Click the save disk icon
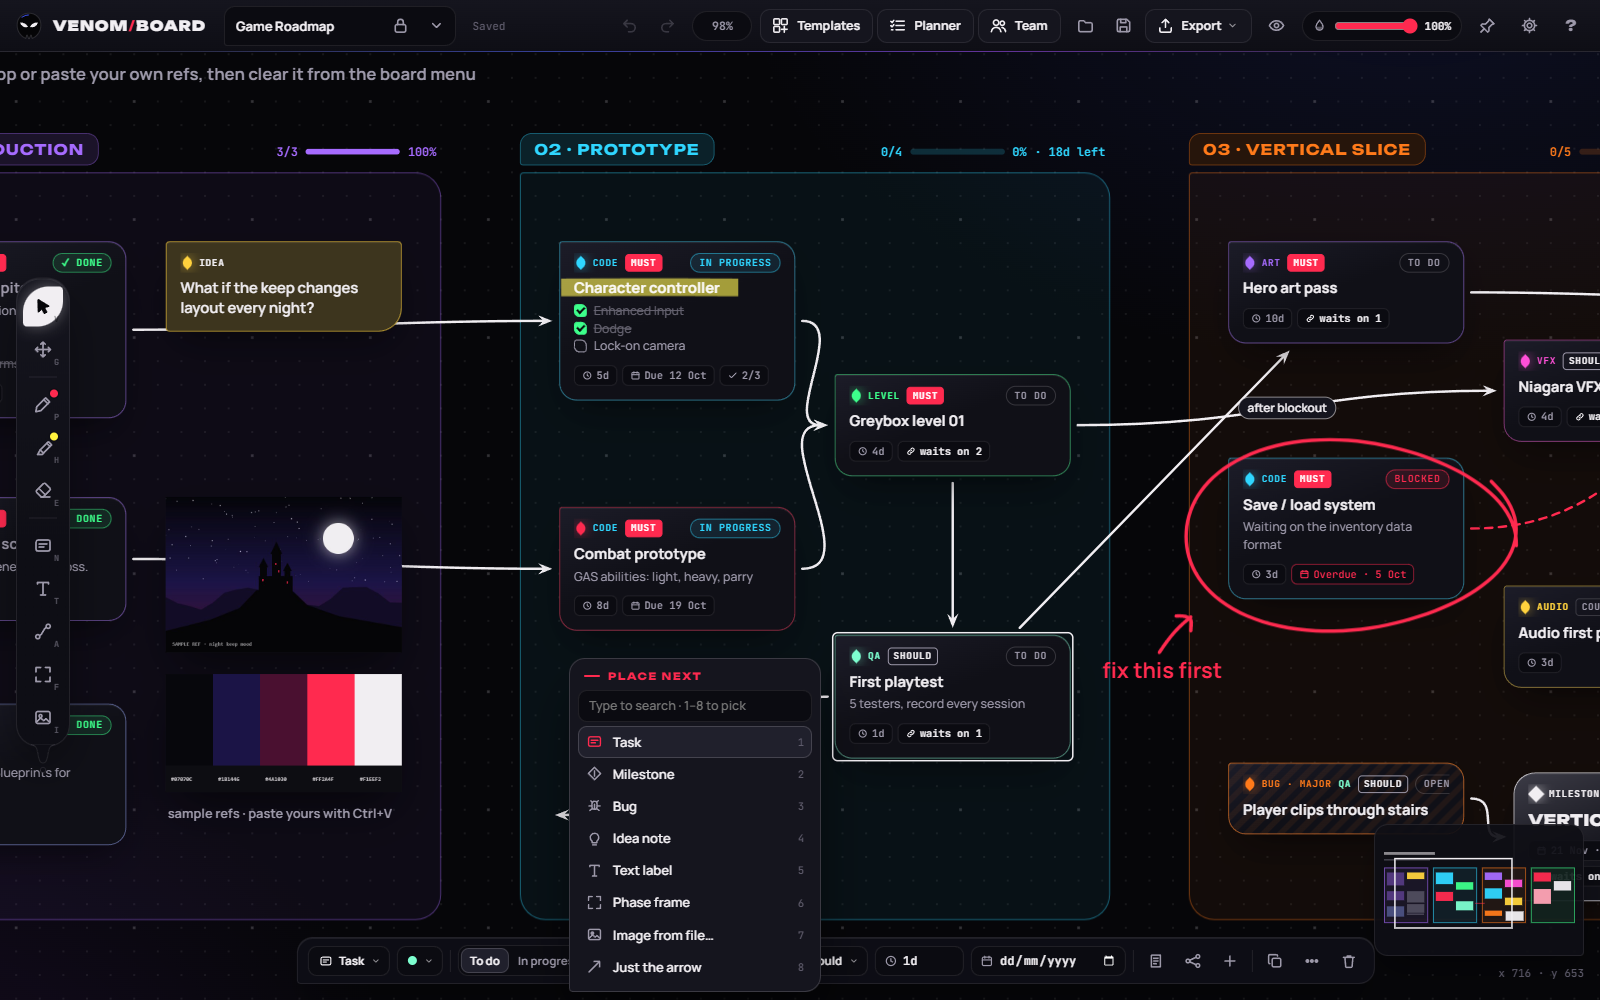This screenshot has height=1000, width=1600. [x=1123, y=26]
